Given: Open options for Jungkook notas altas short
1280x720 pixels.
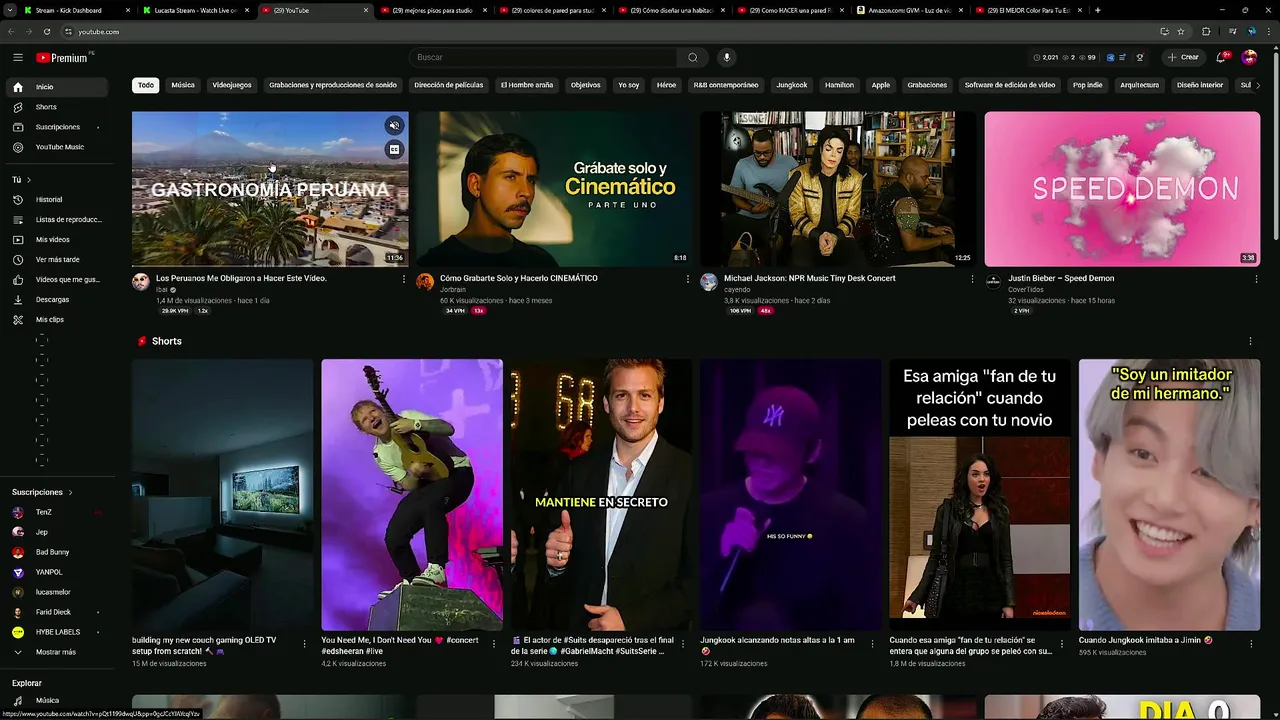Looking at the screenshot, I should tap(873, 644).
